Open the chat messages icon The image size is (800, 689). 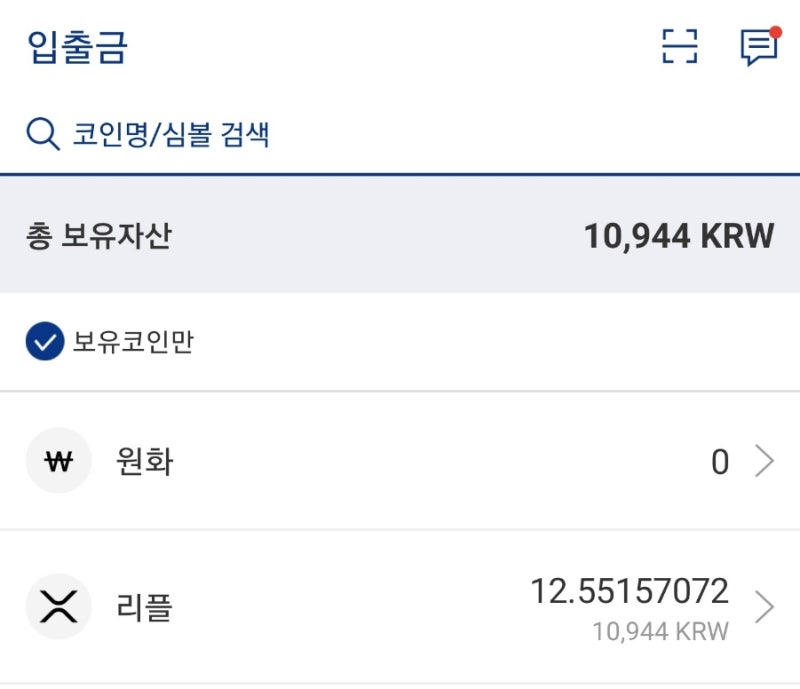coord(759,47)
